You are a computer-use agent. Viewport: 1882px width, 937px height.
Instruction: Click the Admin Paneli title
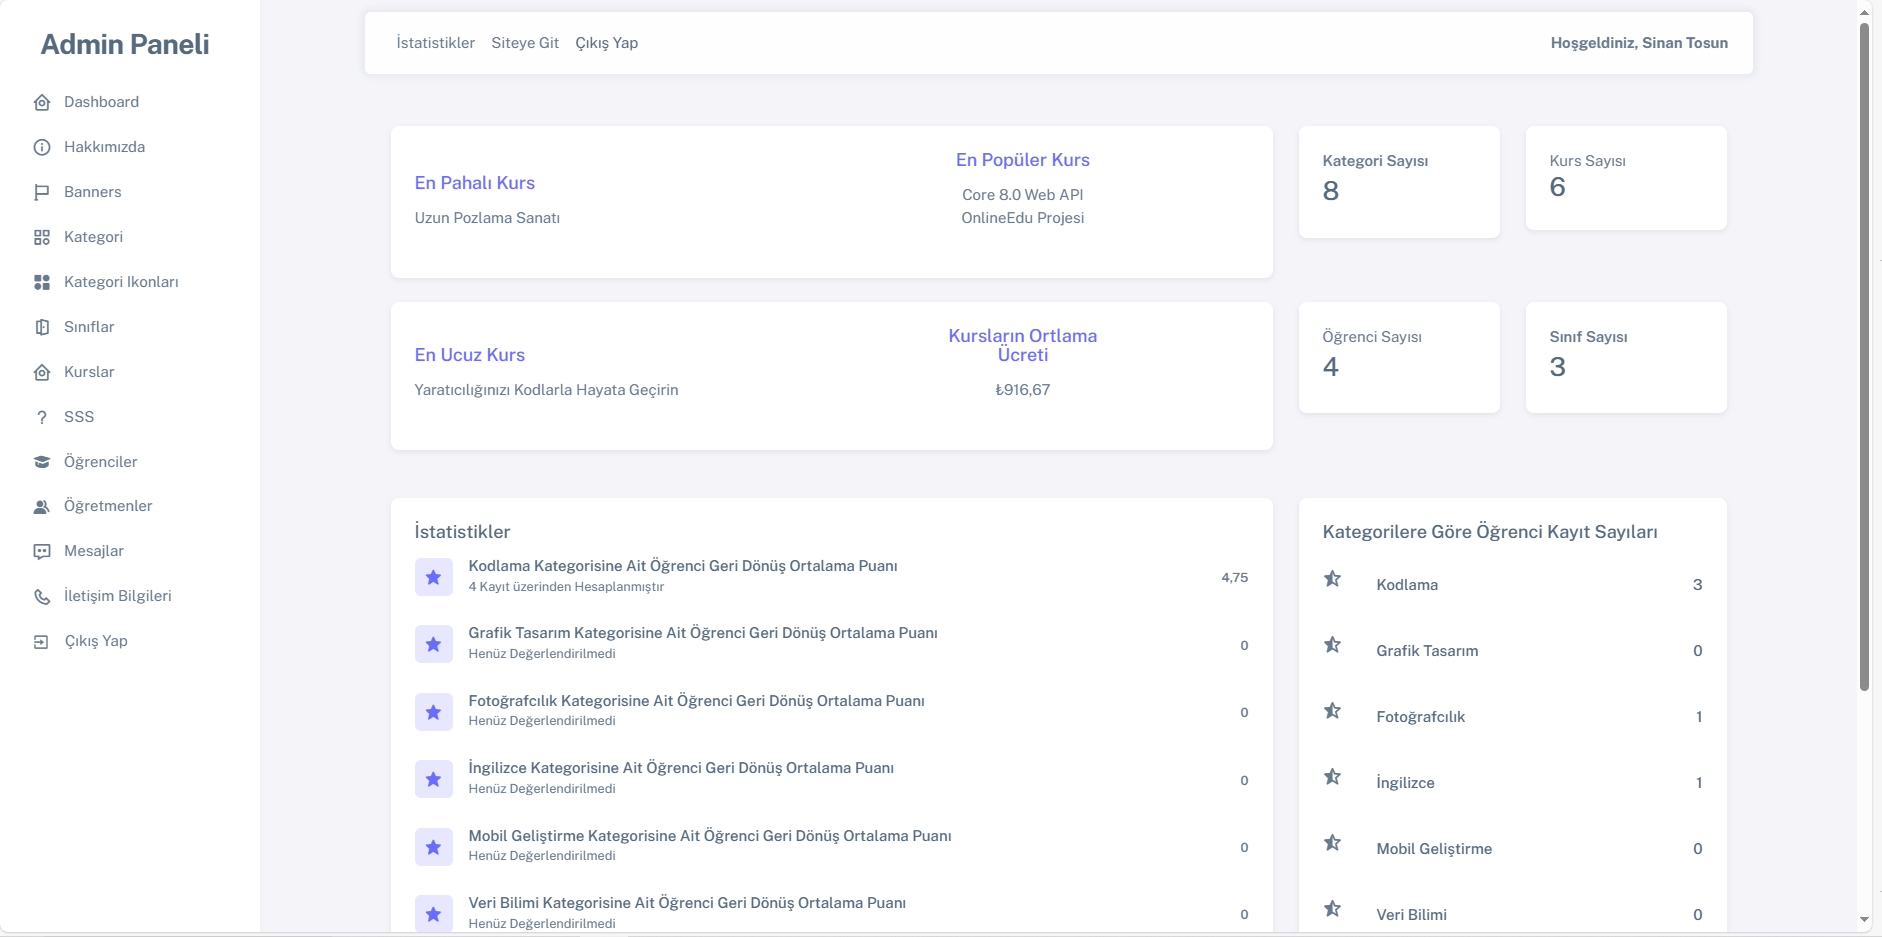125,44
